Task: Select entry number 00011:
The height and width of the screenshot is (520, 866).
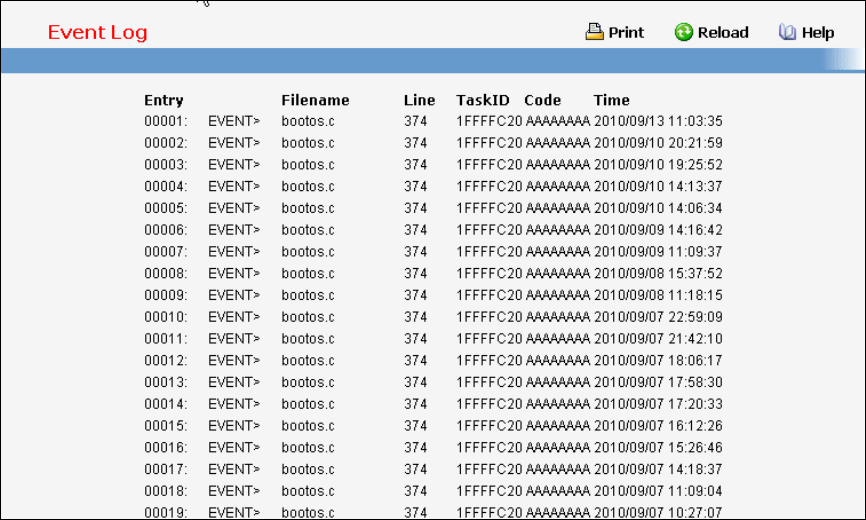Action: (x=166, y=338)
